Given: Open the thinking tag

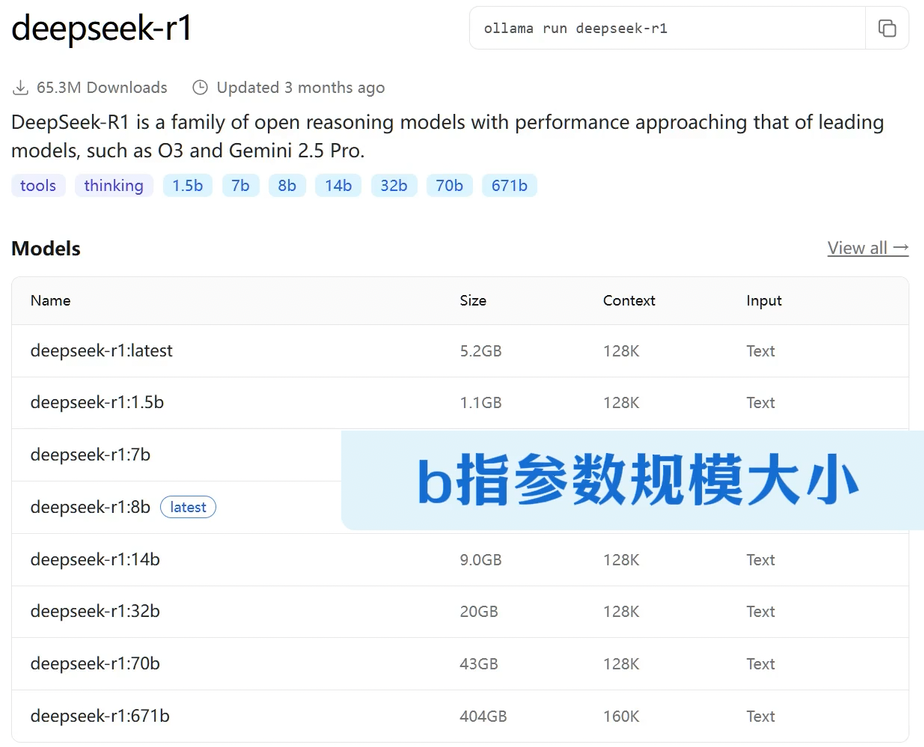Looking at the screenshot, I should [114, 186].
